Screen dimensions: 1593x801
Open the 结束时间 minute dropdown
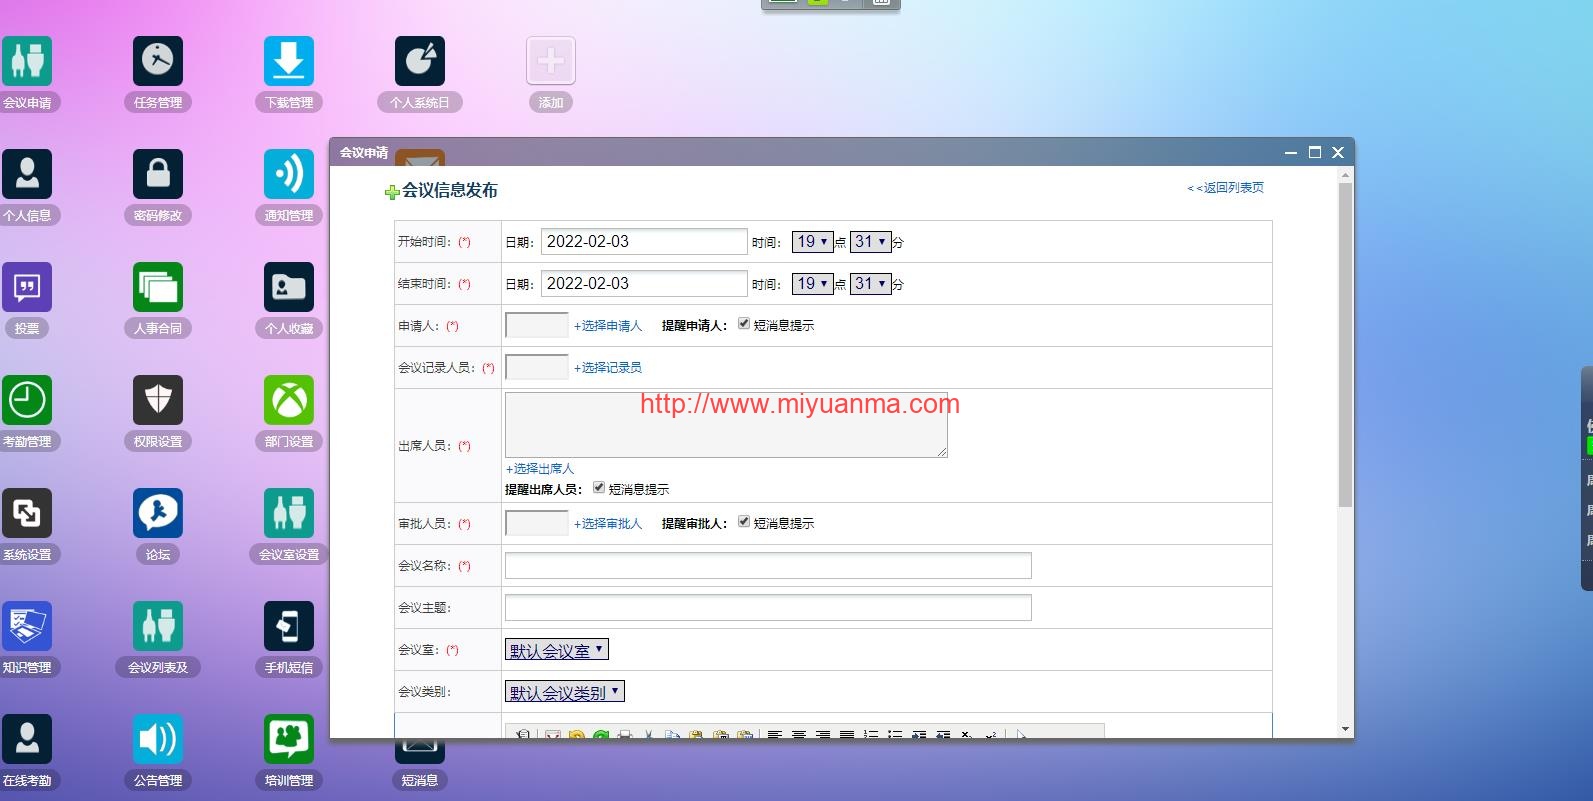[870, 284]
